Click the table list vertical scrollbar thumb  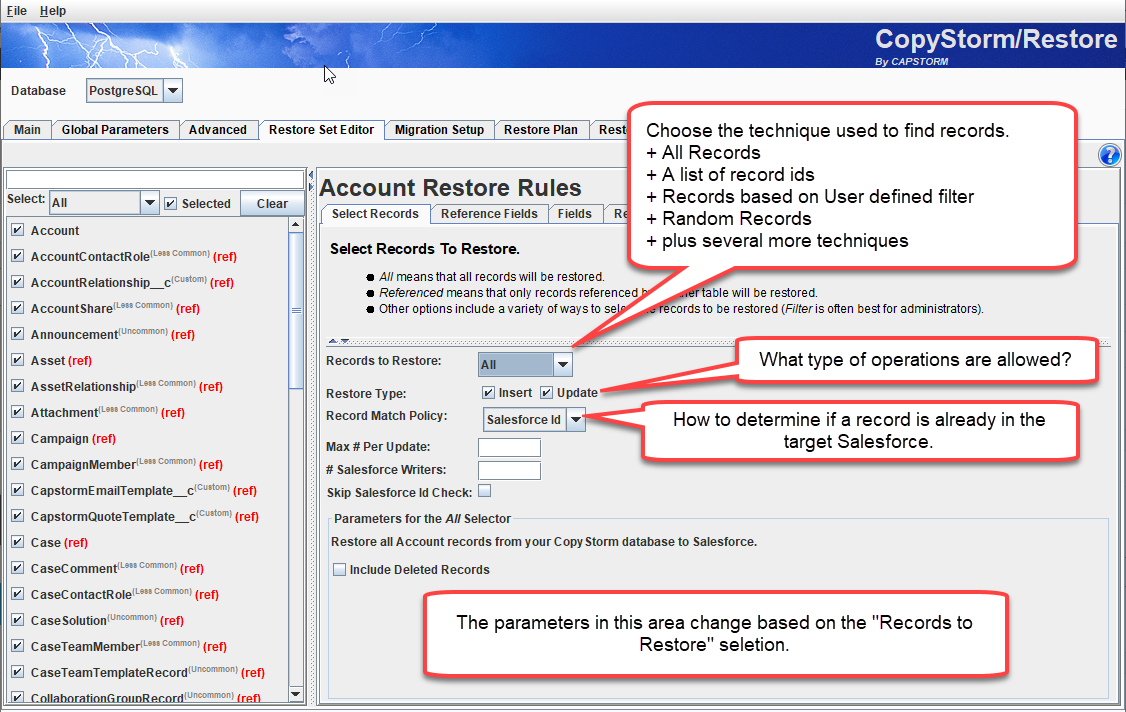(296, 310)
